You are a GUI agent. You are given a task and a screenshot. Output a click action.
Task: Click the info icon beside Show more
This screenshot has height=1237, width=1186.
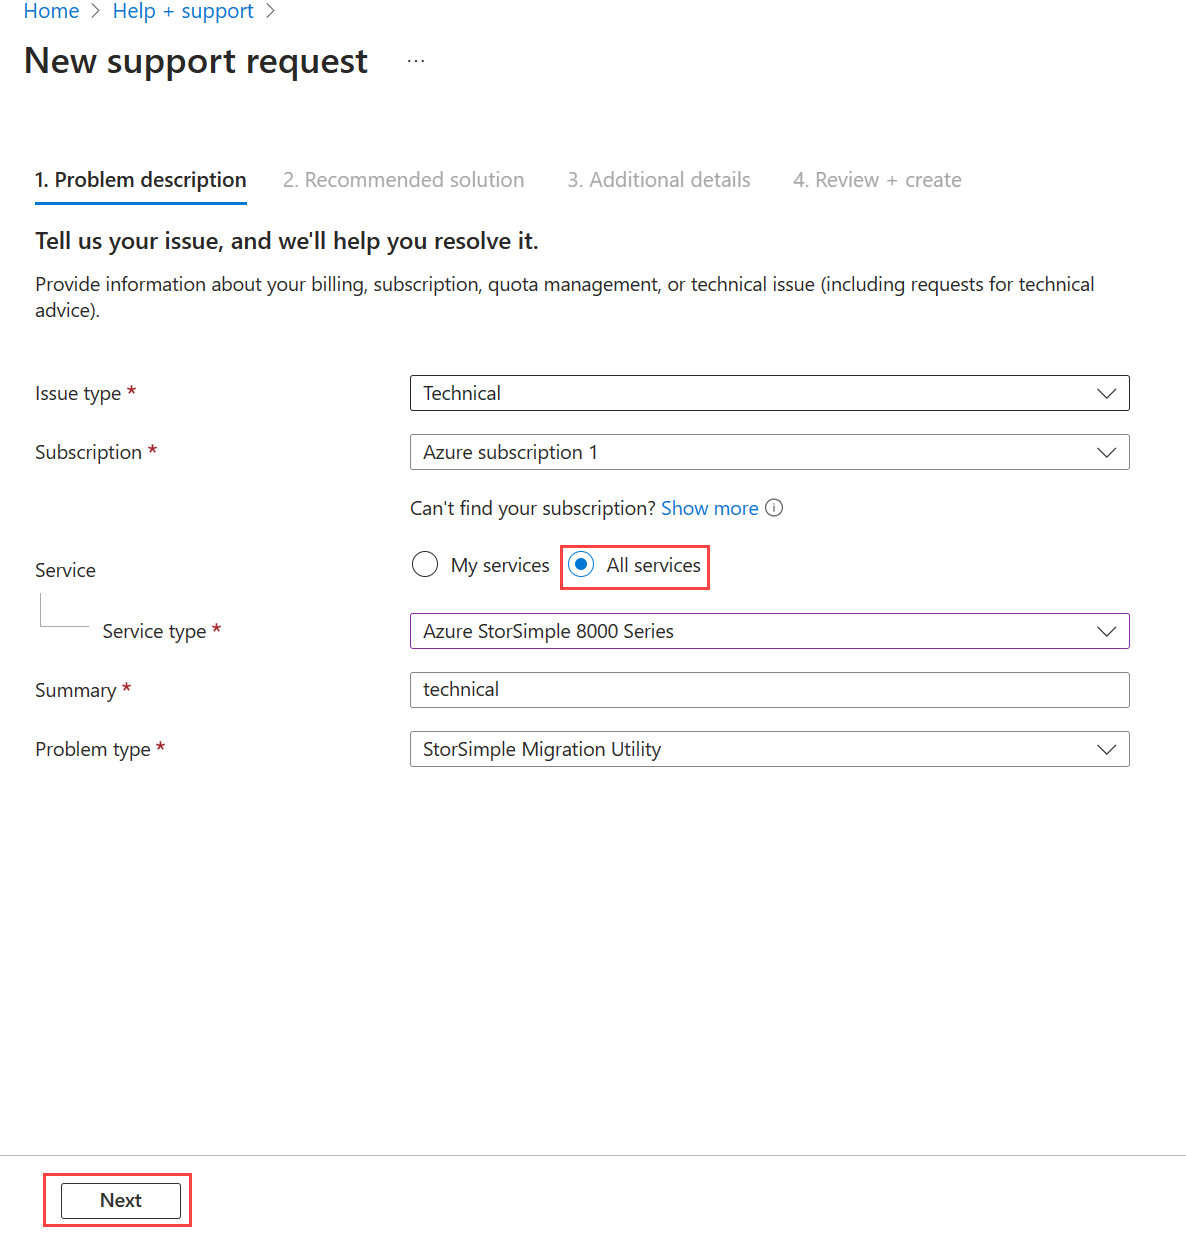tap(774, 508)
